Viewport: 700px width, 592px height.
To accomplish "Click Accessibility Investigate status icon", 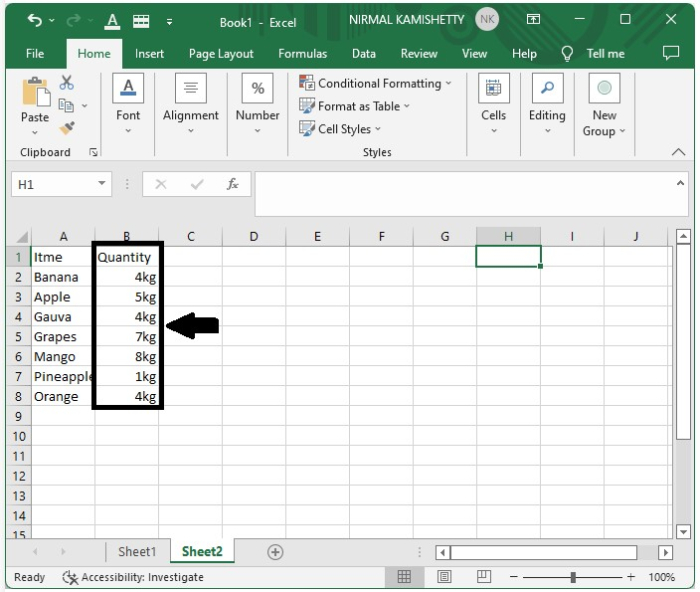I will tap(70, 577).
